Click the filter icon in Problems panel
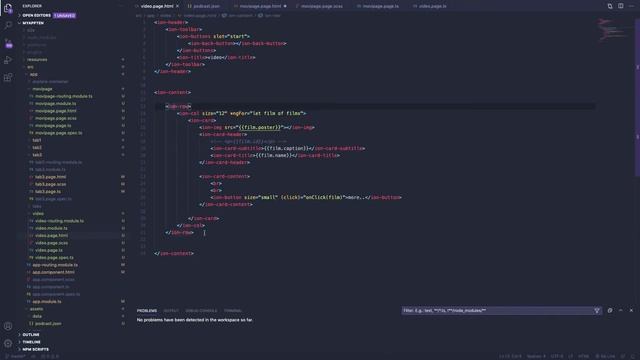Viewport: 640px width, 360px height. [x=597, y=311]
